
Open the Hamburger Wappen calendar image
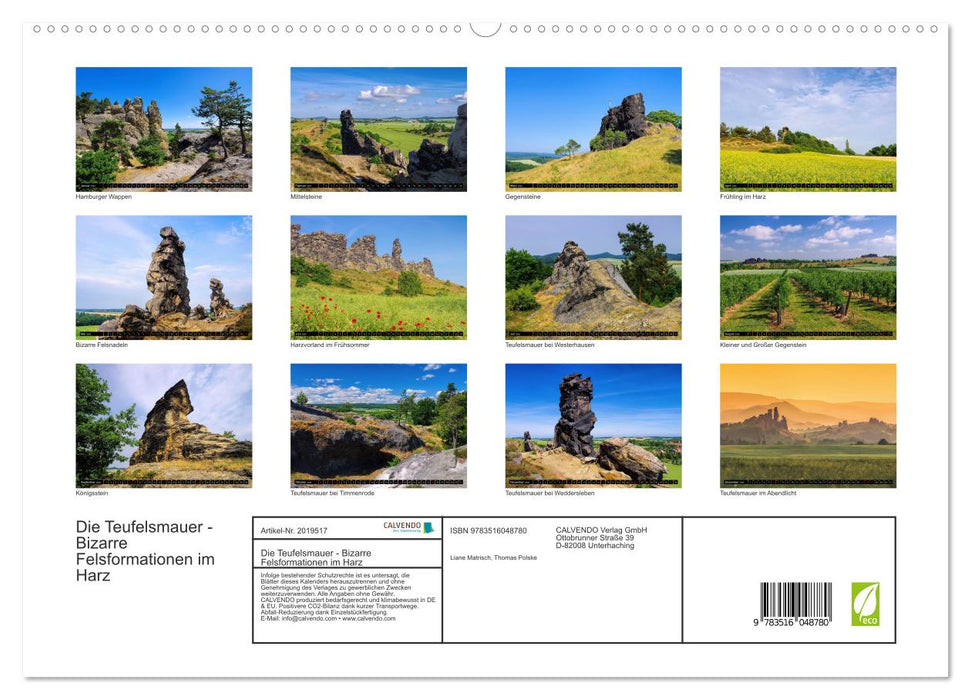pos(163,128)
